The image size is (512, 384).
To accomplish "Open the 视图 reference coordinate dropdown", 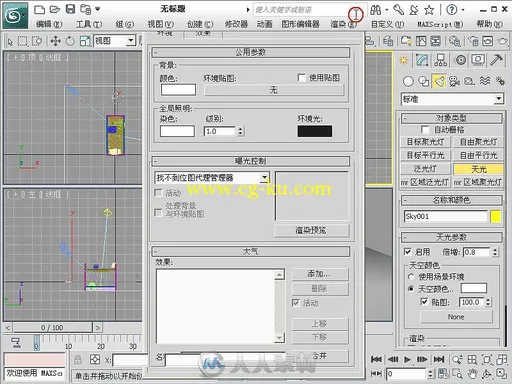I will tap(131, 41).
